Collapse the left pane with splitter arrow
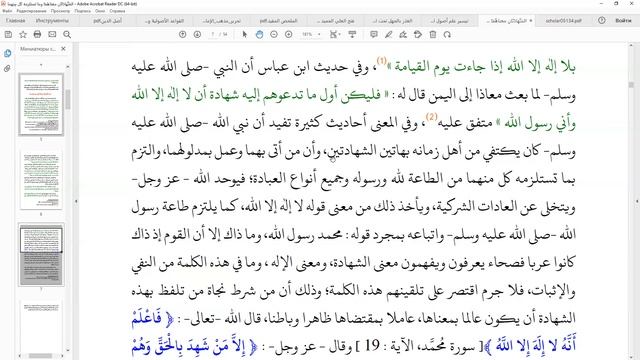The image size is (640, 360). (76, 201)
